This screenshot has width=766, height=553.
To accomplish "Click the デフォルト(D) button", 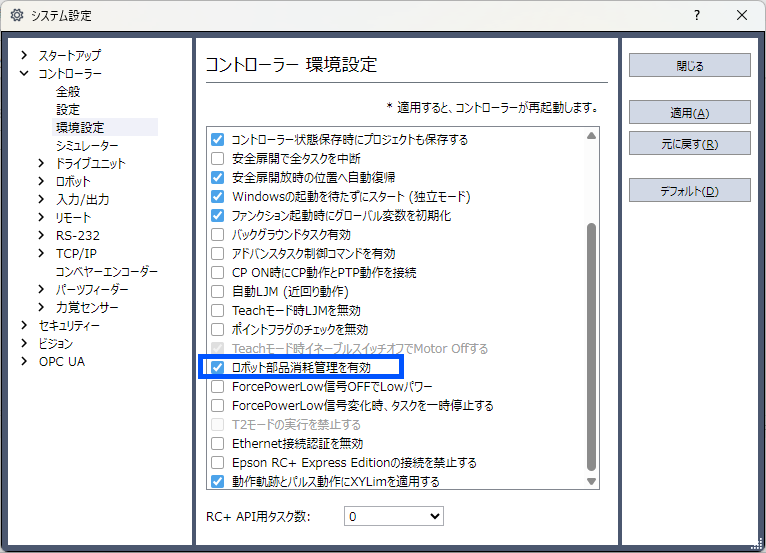I will 689,191.
